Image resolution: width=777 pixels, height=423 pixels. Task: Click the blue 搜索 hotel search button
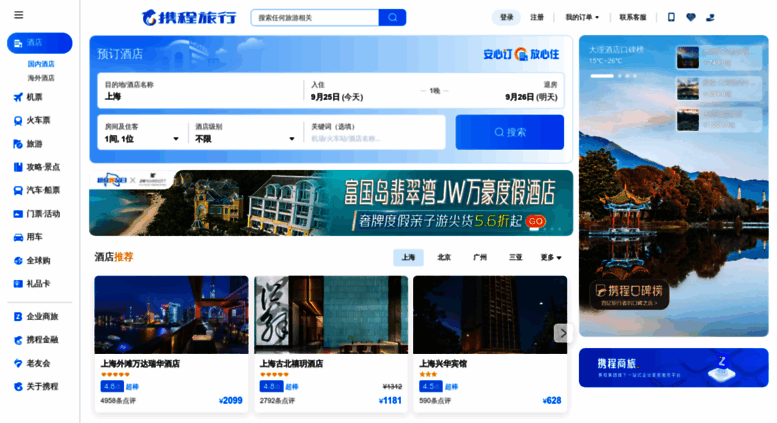click(509, 132)
